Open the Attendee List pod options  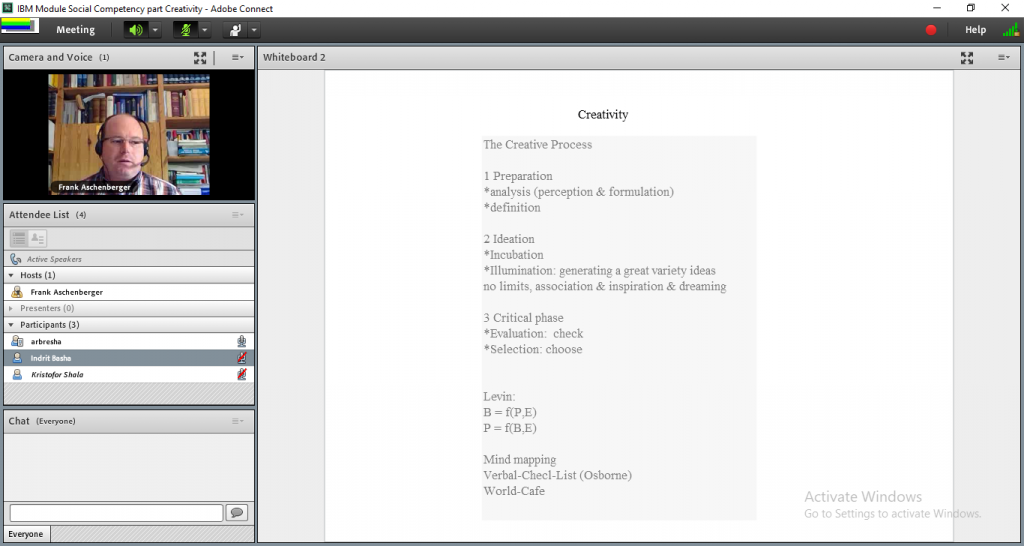pyautogui.click(x=238, y=215)
